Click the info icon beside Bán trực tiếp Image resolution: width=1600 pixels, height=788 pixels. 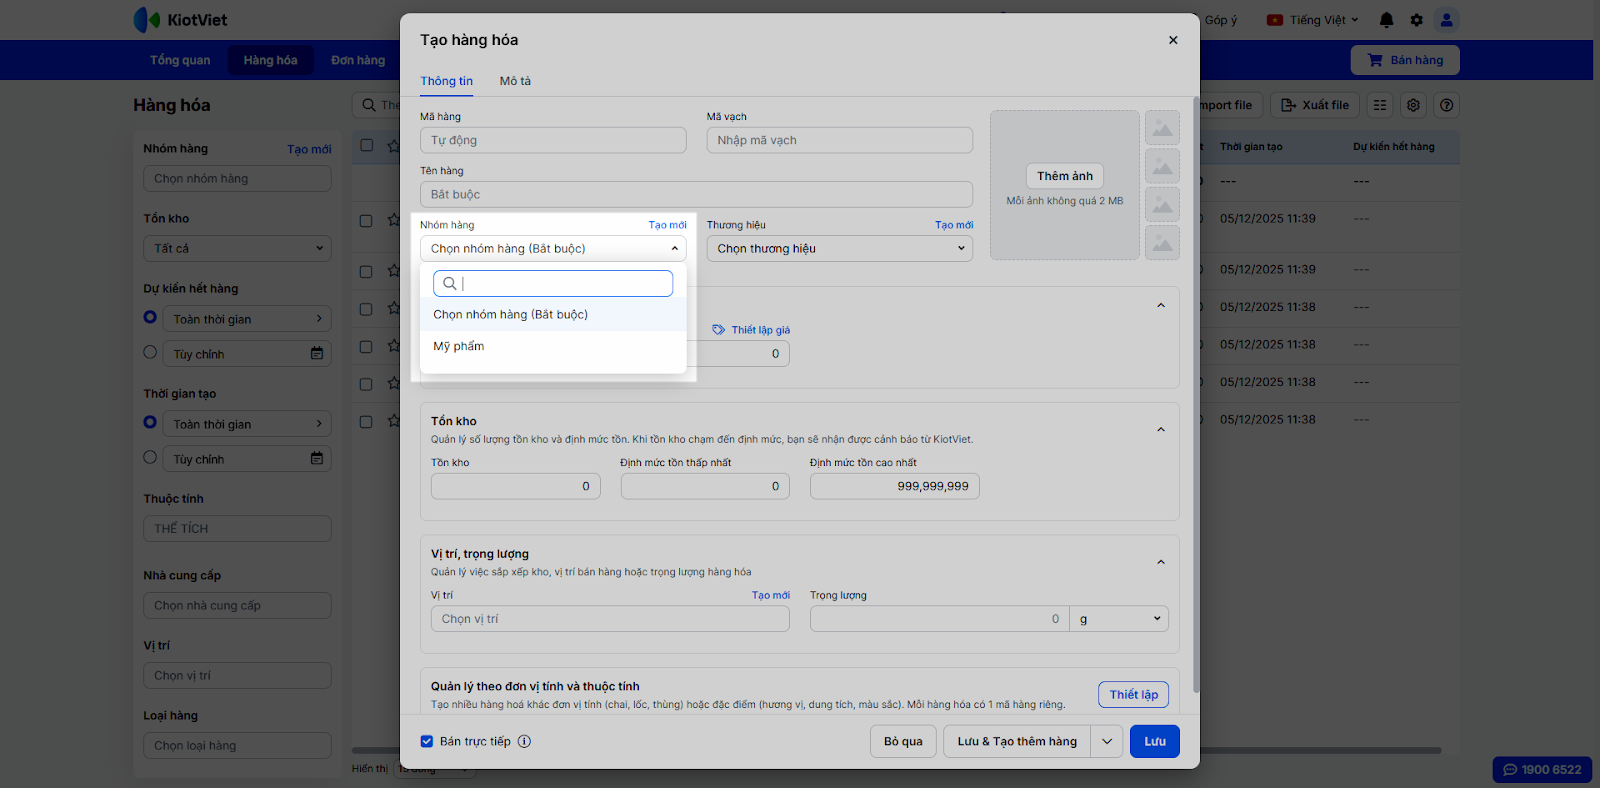524,742
